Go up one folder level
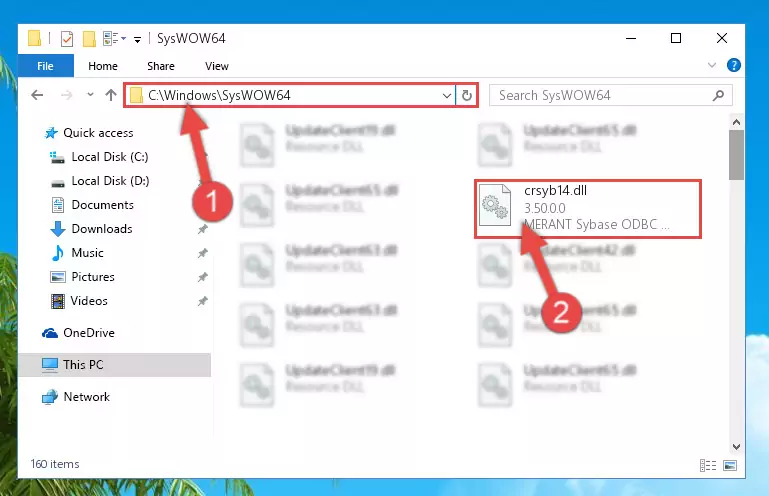Image resolution: width=769 pixels, height=496 pixels. coord(111,95)
